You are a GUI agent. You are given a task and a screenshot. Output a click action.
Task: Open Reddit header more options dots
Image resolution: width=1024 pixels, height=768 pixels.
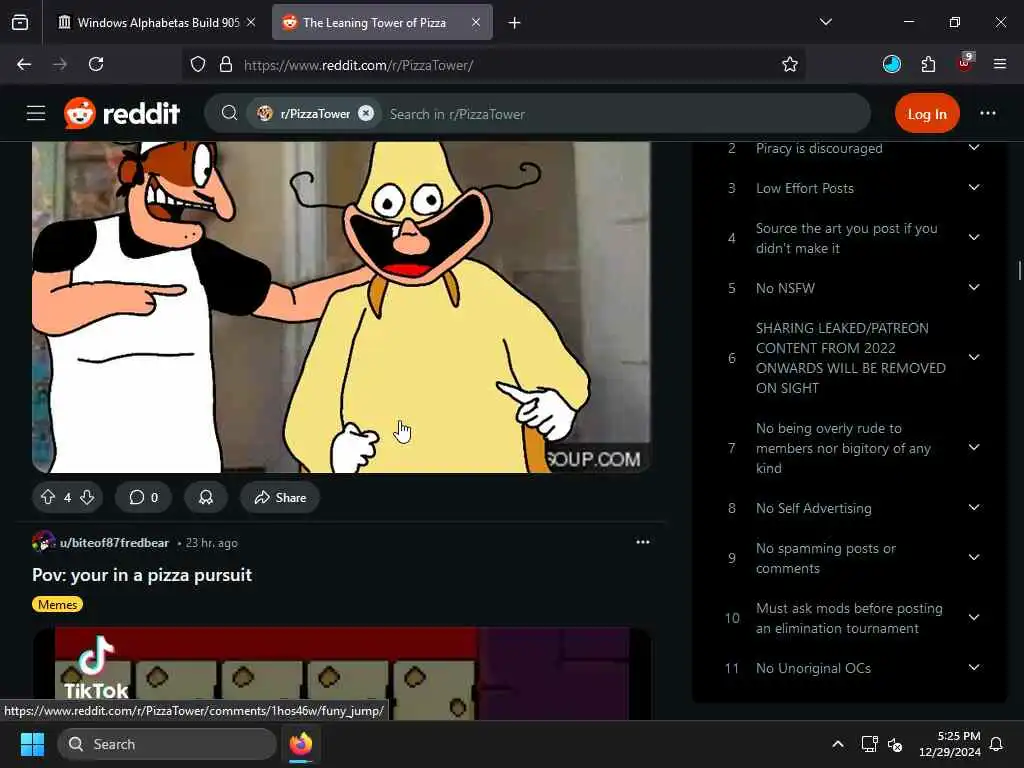[987, 114]
